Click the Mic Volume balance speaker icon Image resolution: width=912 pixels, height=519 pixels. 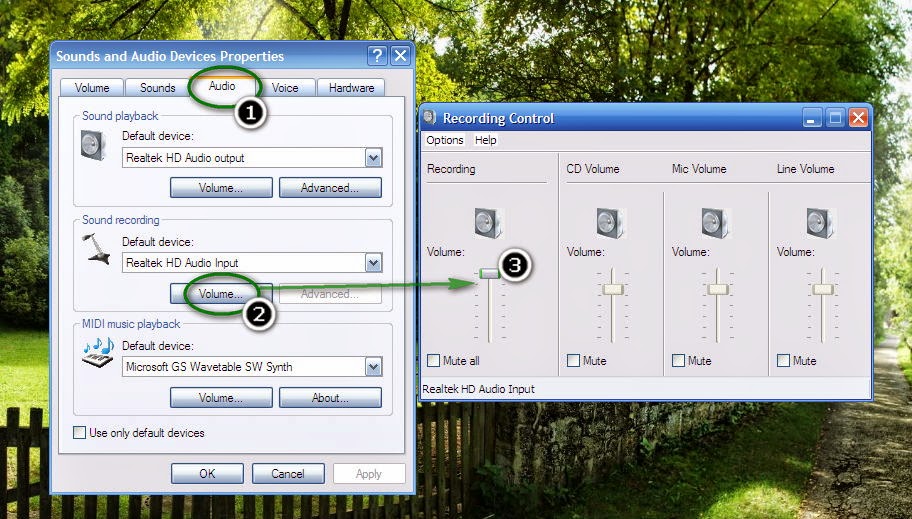point(715,223)
